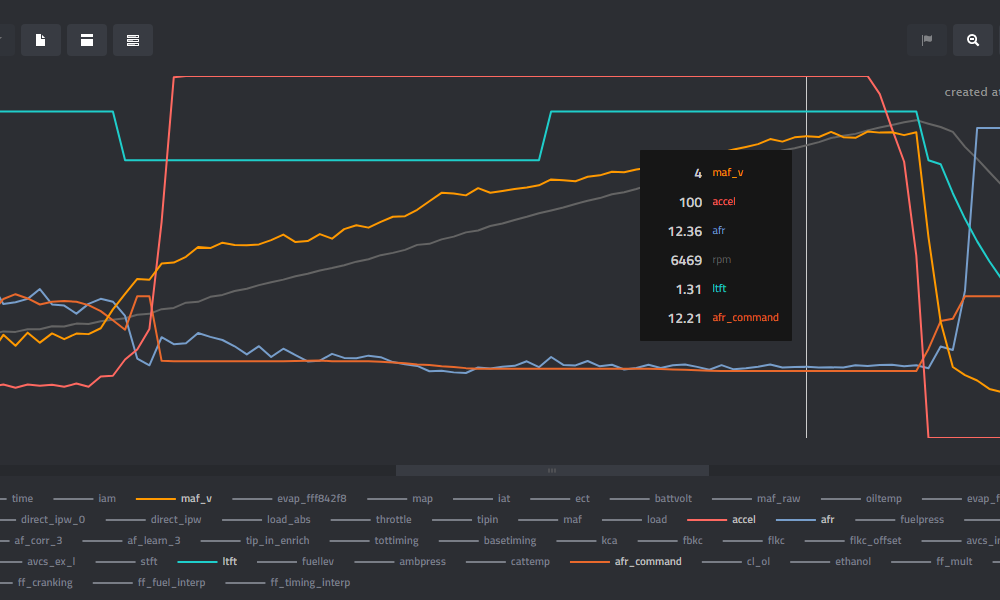The height and width of the screenshot is (600, 1000).
Task: Disable the afr series in legend
Action: [827, 519]
